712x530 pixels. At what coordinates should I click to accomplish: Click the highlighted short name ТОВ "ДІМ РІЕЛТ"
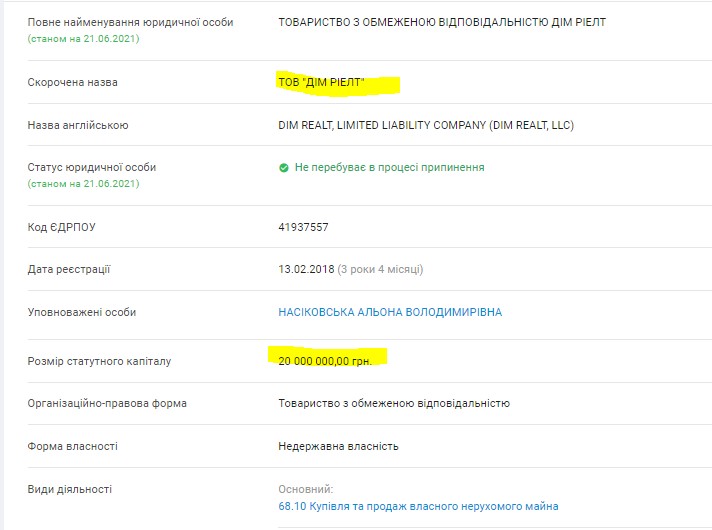321,82
